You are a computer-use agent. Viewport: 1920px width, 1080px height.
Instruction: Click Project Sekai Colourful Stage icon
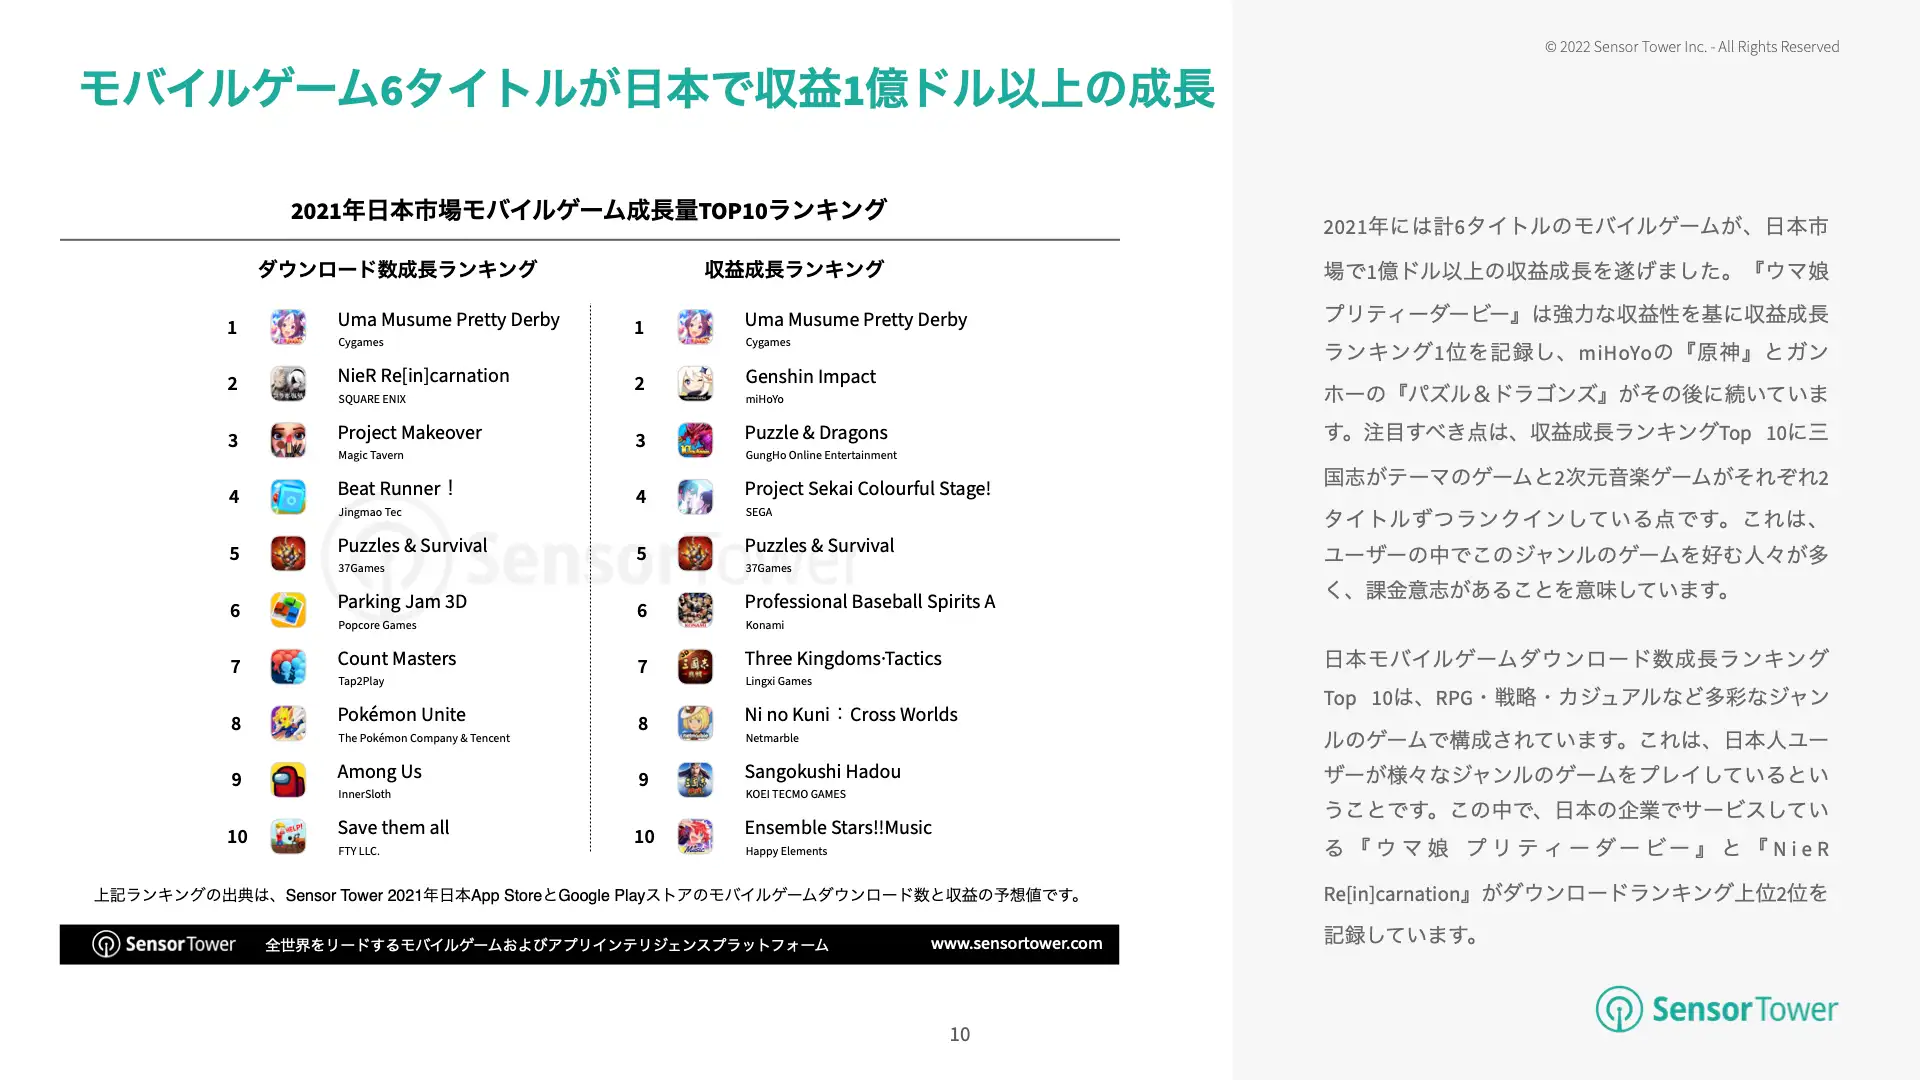coord(695,497)
